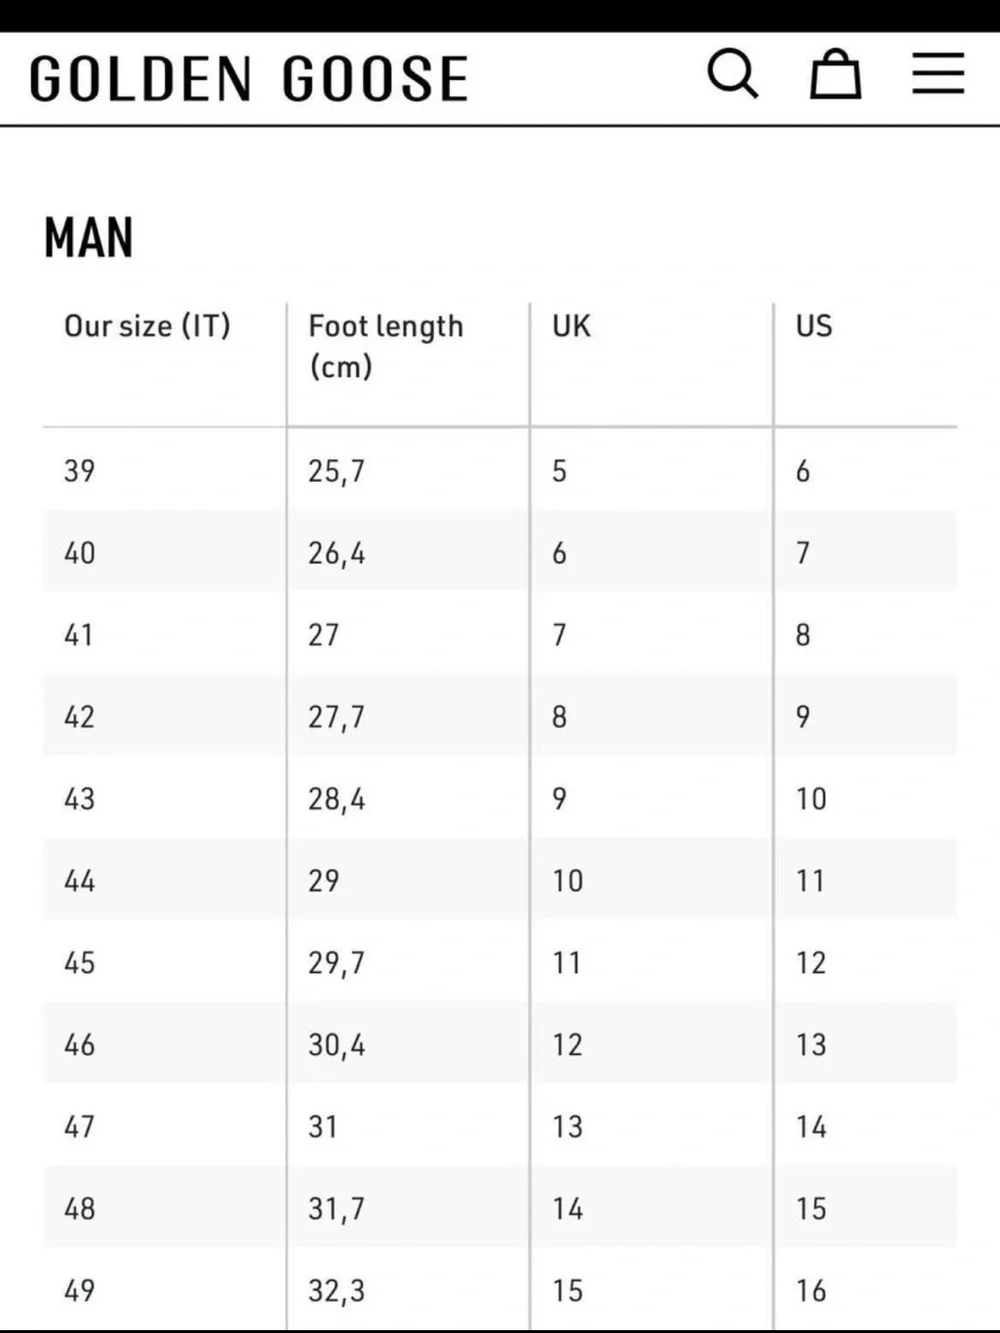Click the Foot length (cm) column header
The image size is (1000, 1333).
tap(385, 346)
